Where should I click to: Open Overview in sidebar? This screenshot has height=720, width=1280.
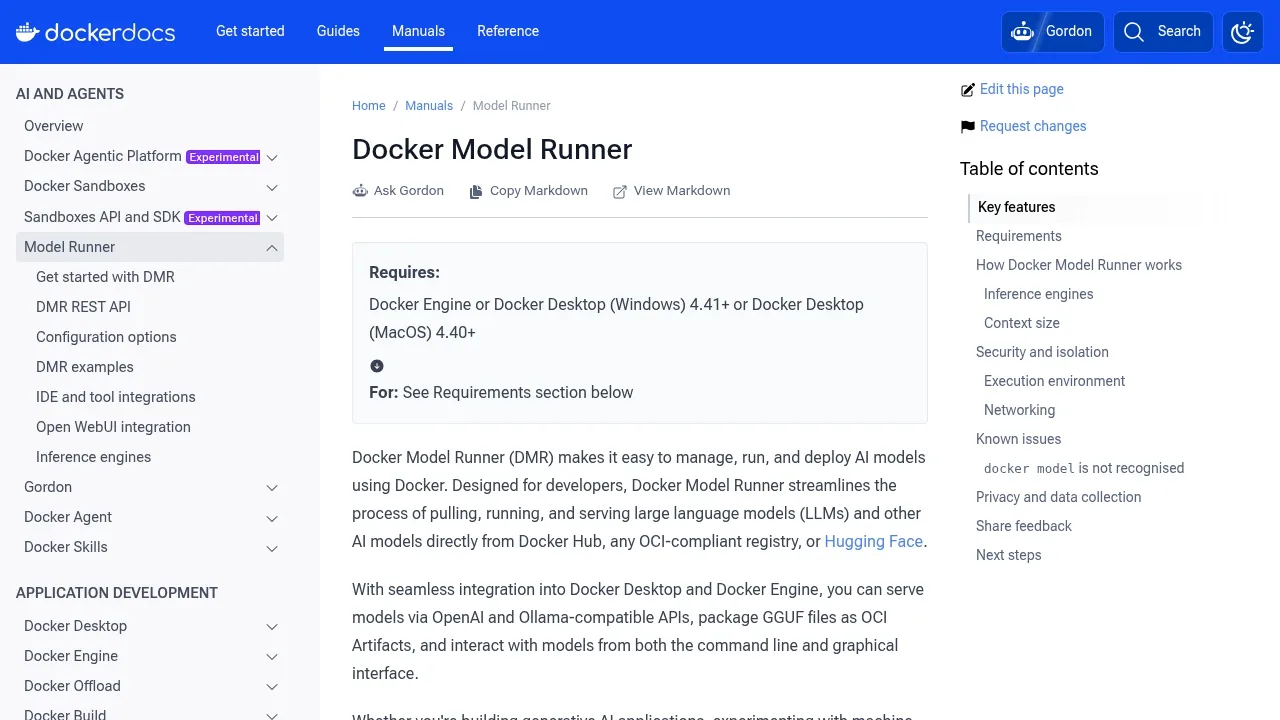tap(54, 126)
